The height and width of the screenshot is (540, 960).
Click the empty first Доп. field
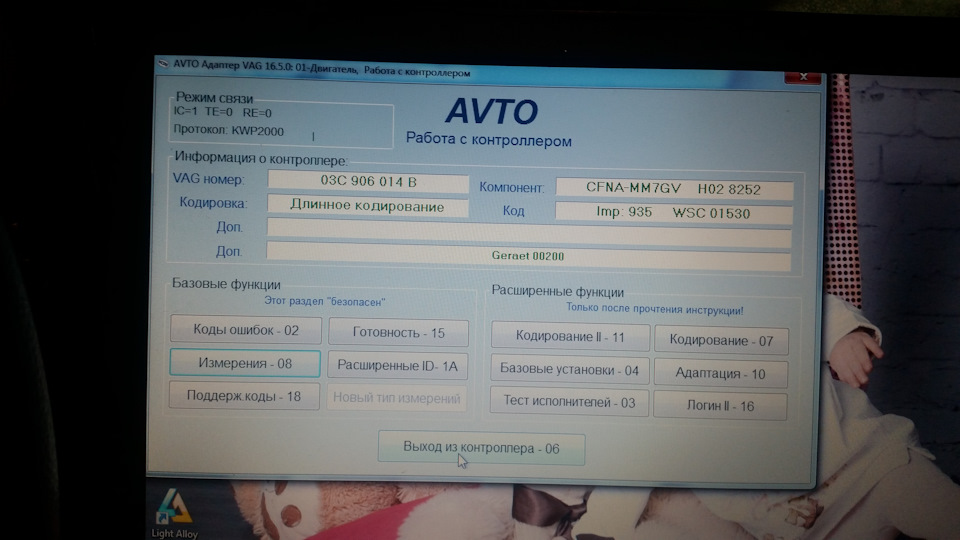tap(529, 234)
